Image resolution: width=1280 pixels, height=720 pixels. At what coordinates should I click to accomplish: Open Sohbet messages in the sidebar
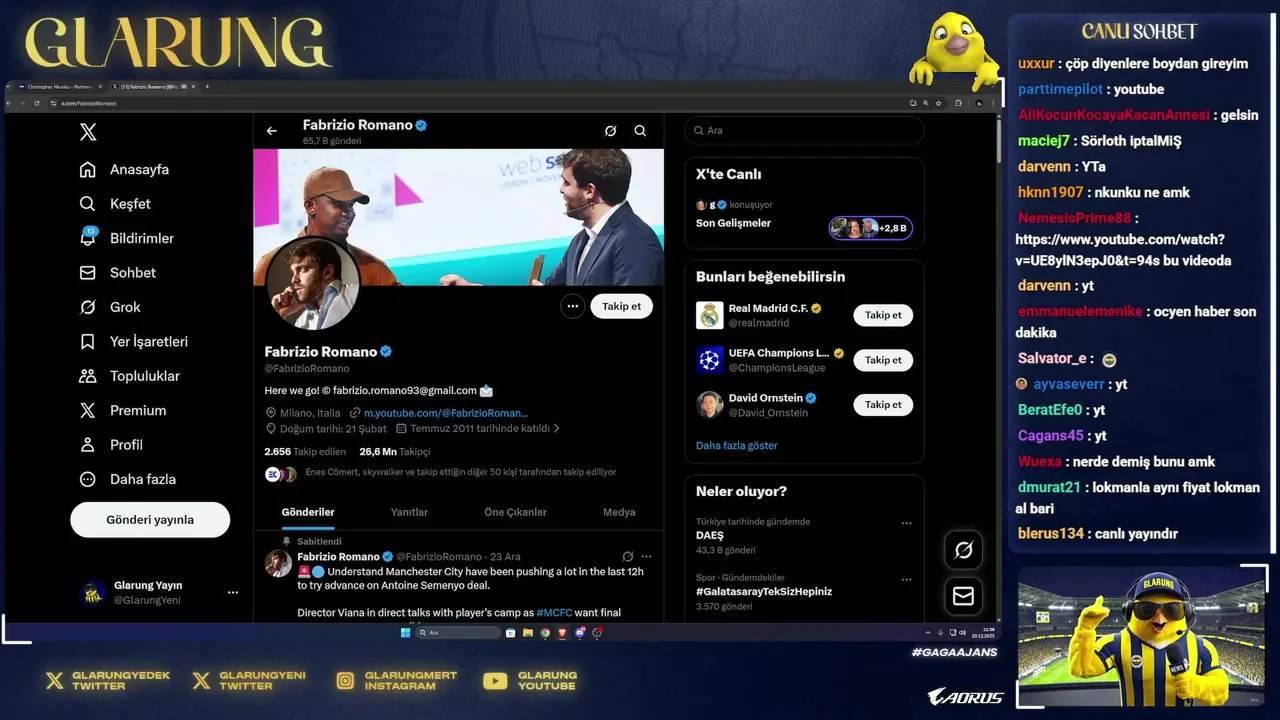118,273
